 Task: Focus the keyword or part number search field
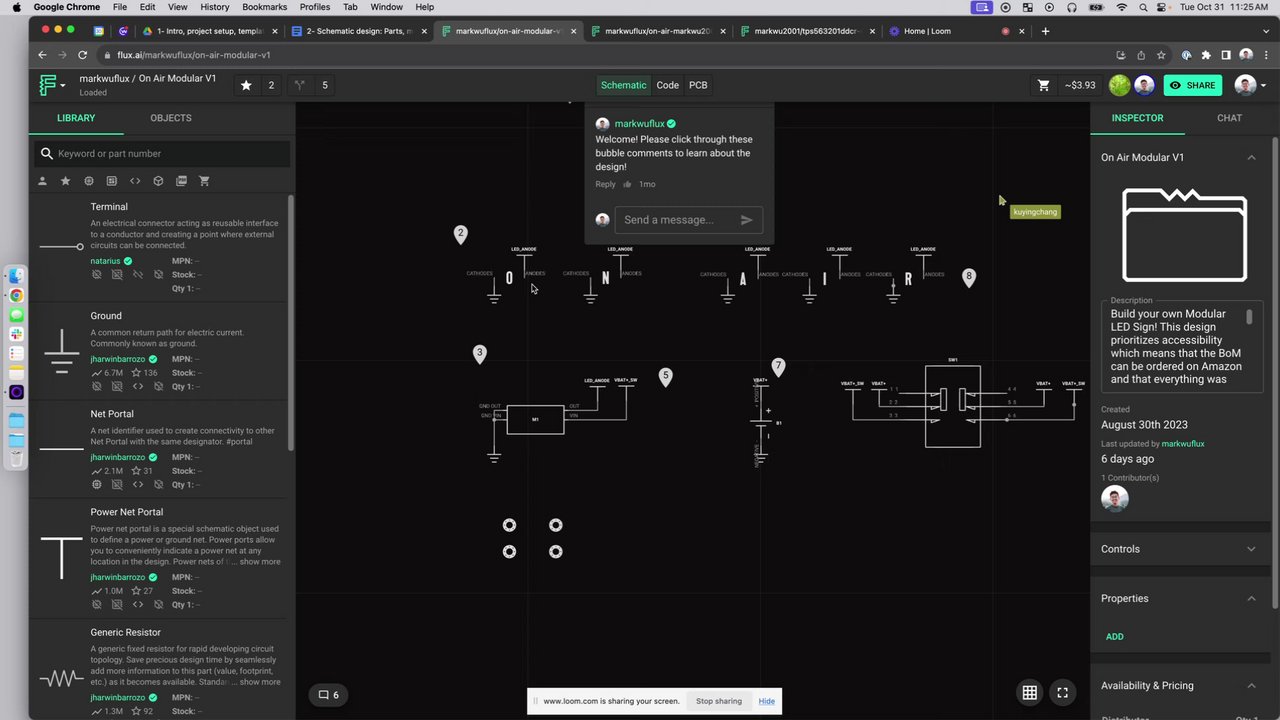point(163,153)
